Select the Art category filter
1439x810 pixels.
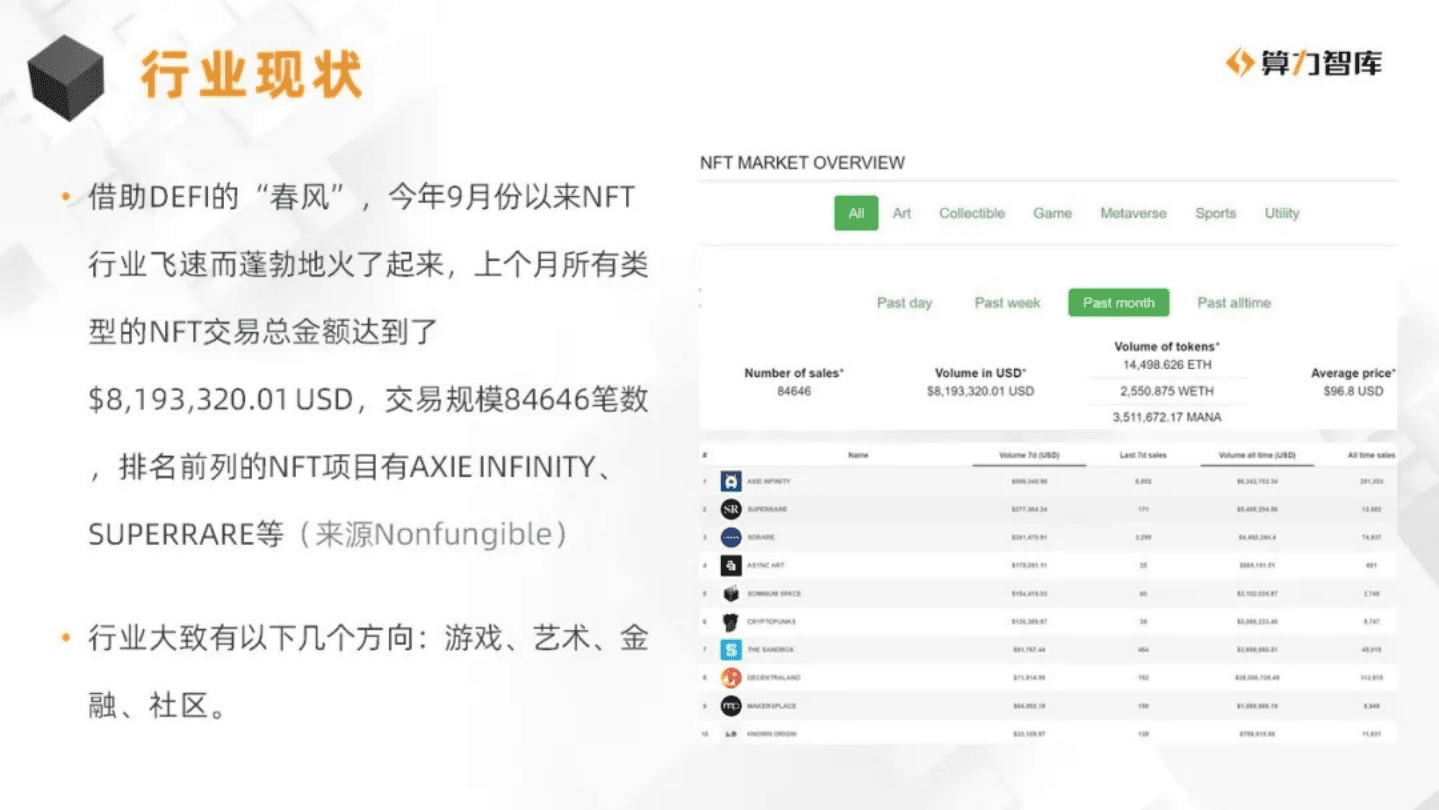[901, 213]
